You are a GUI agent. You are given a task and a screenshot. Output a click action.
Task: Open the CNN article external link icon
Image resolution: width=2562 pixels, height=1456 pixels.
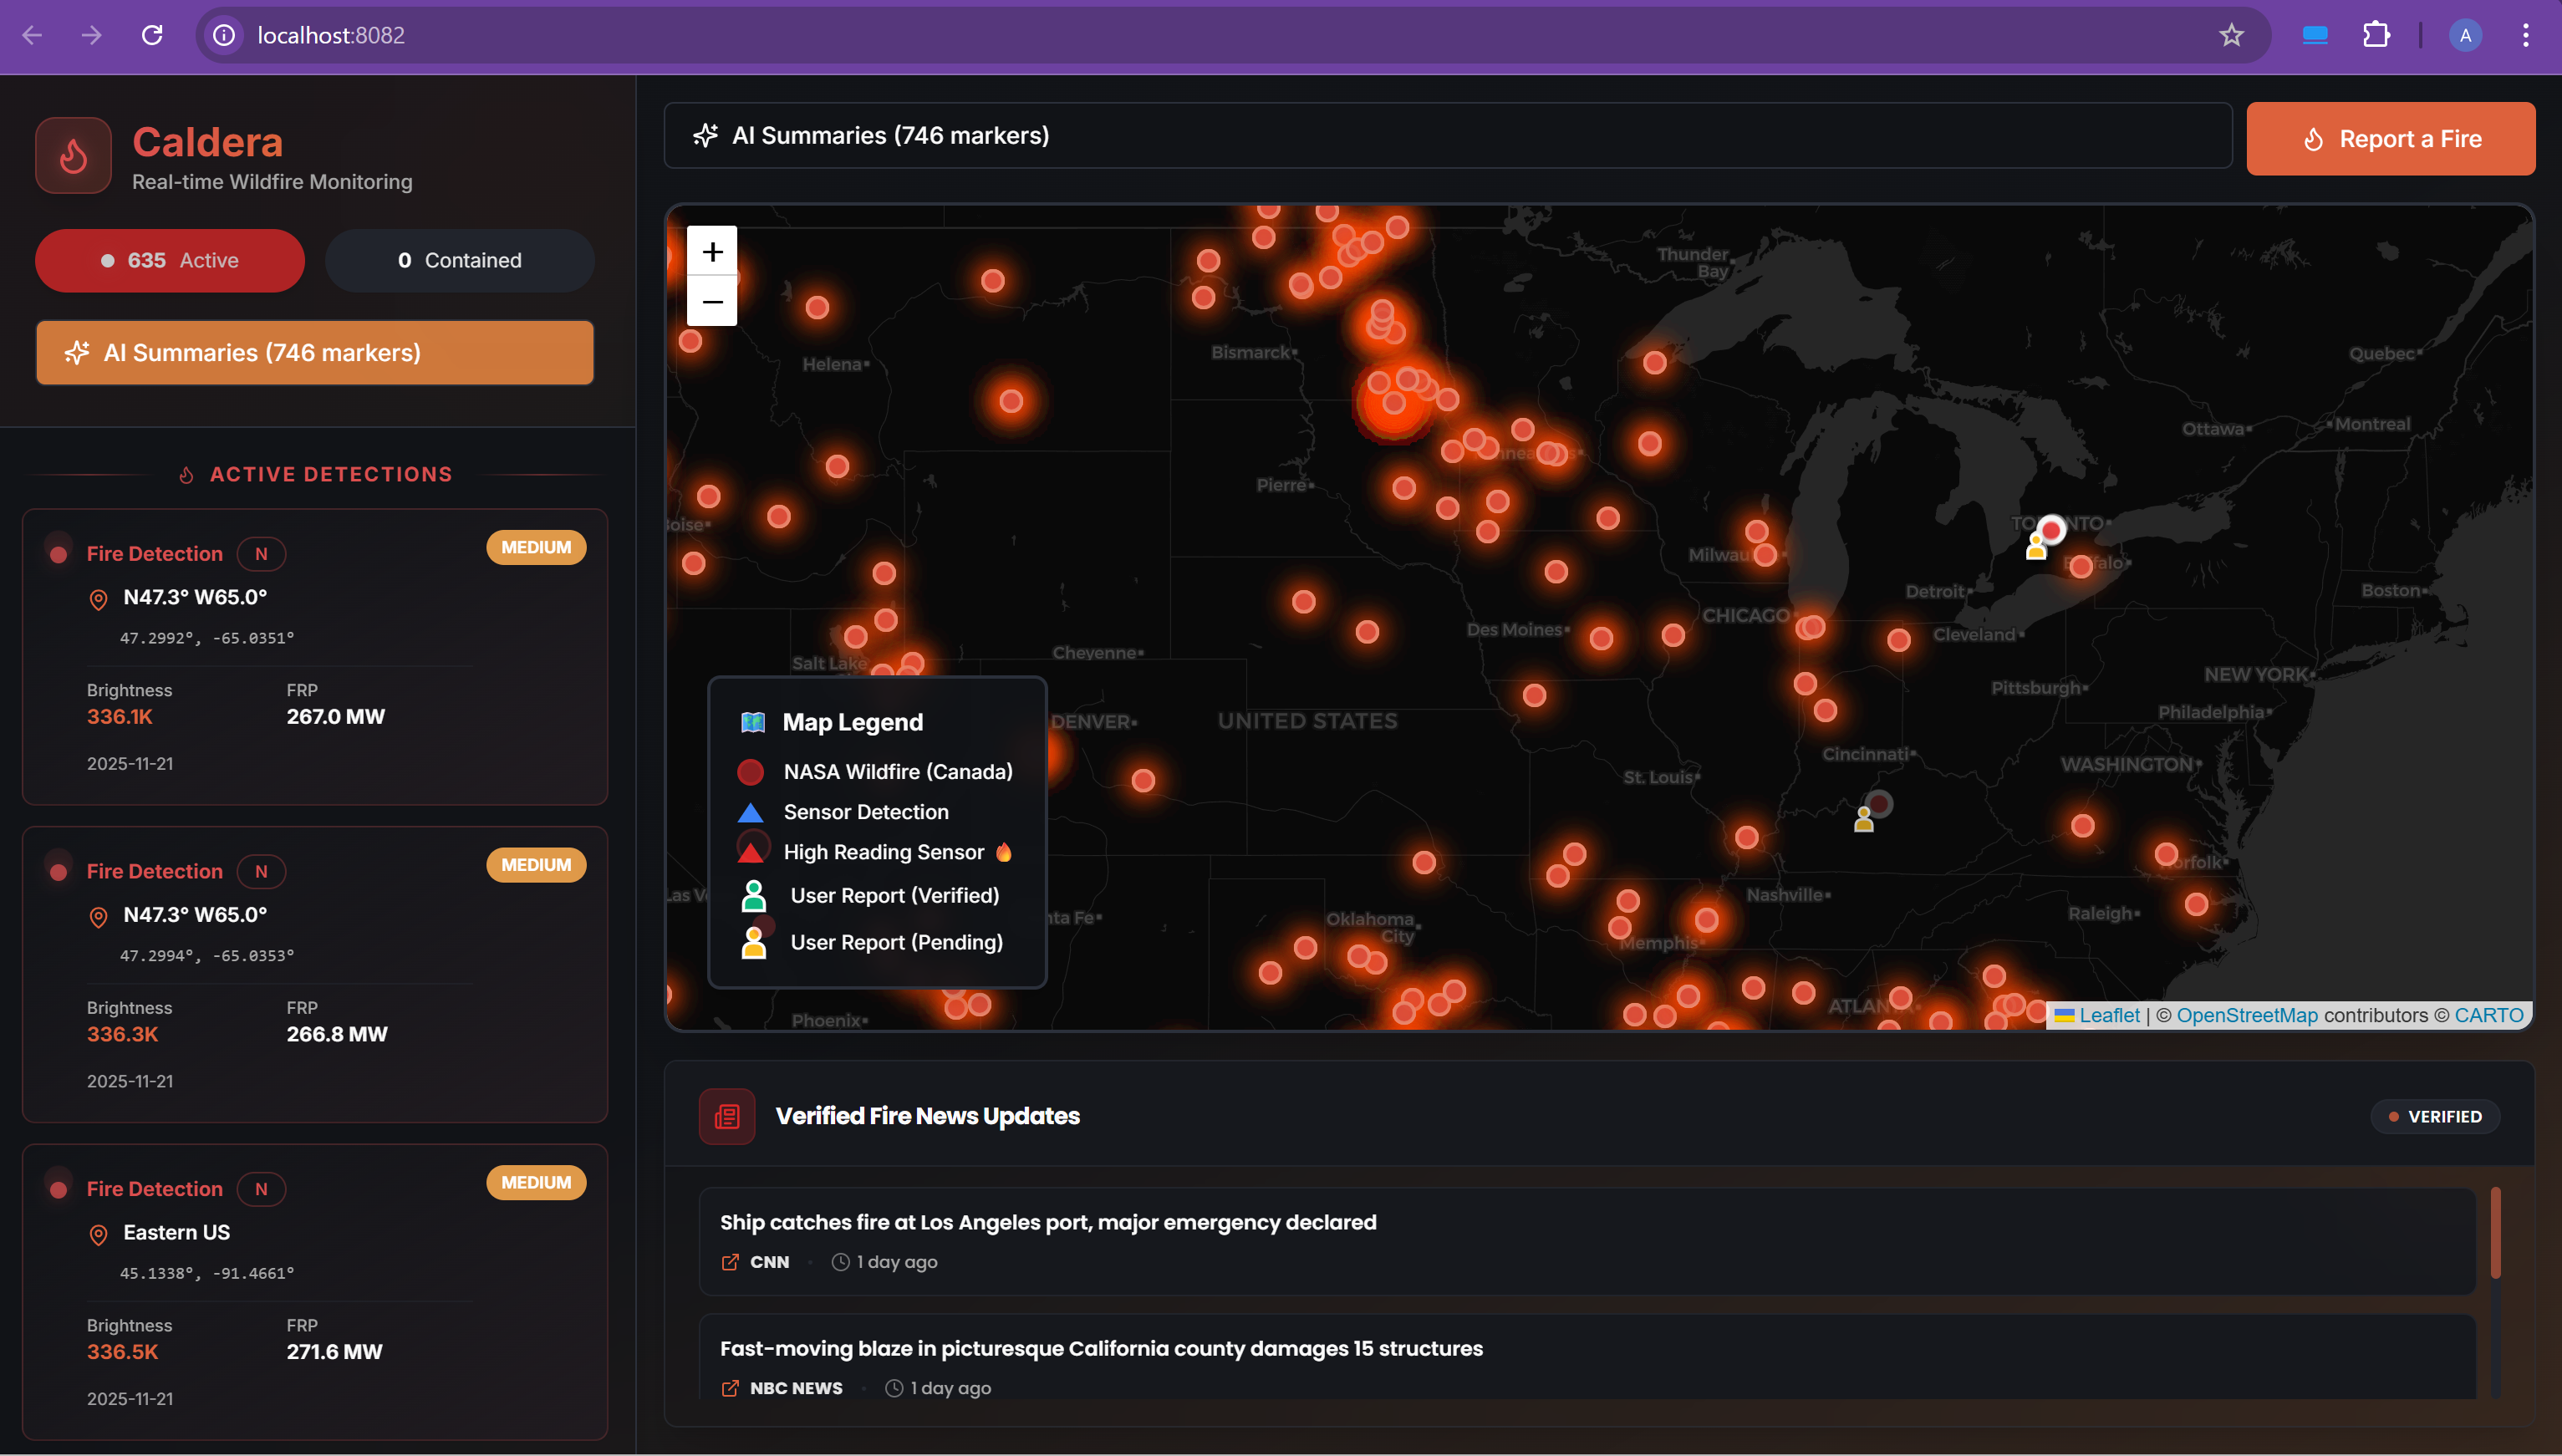[730, 1262]
